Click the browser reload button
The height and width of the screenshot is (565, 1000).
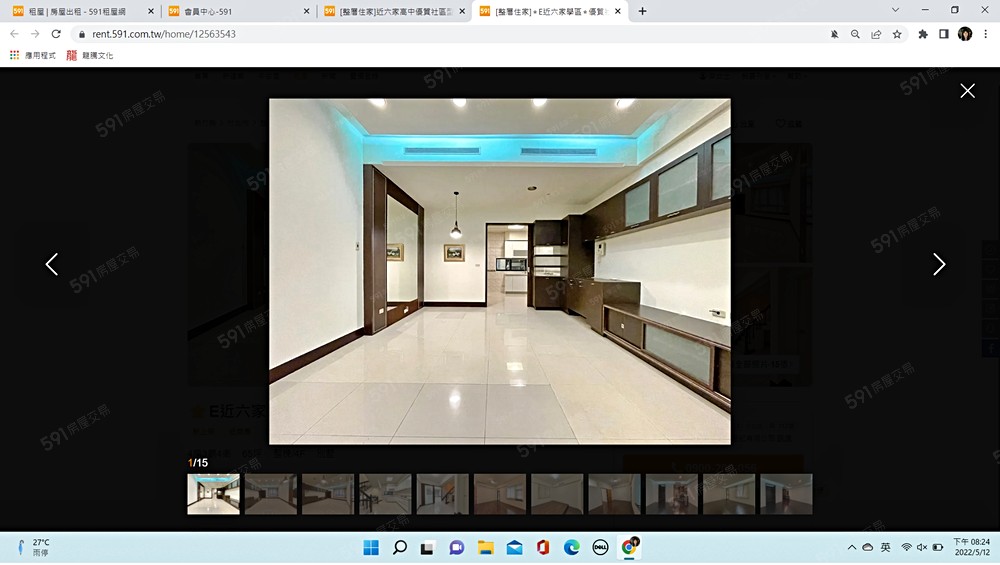pyautogui.click(x=55, y=34)
